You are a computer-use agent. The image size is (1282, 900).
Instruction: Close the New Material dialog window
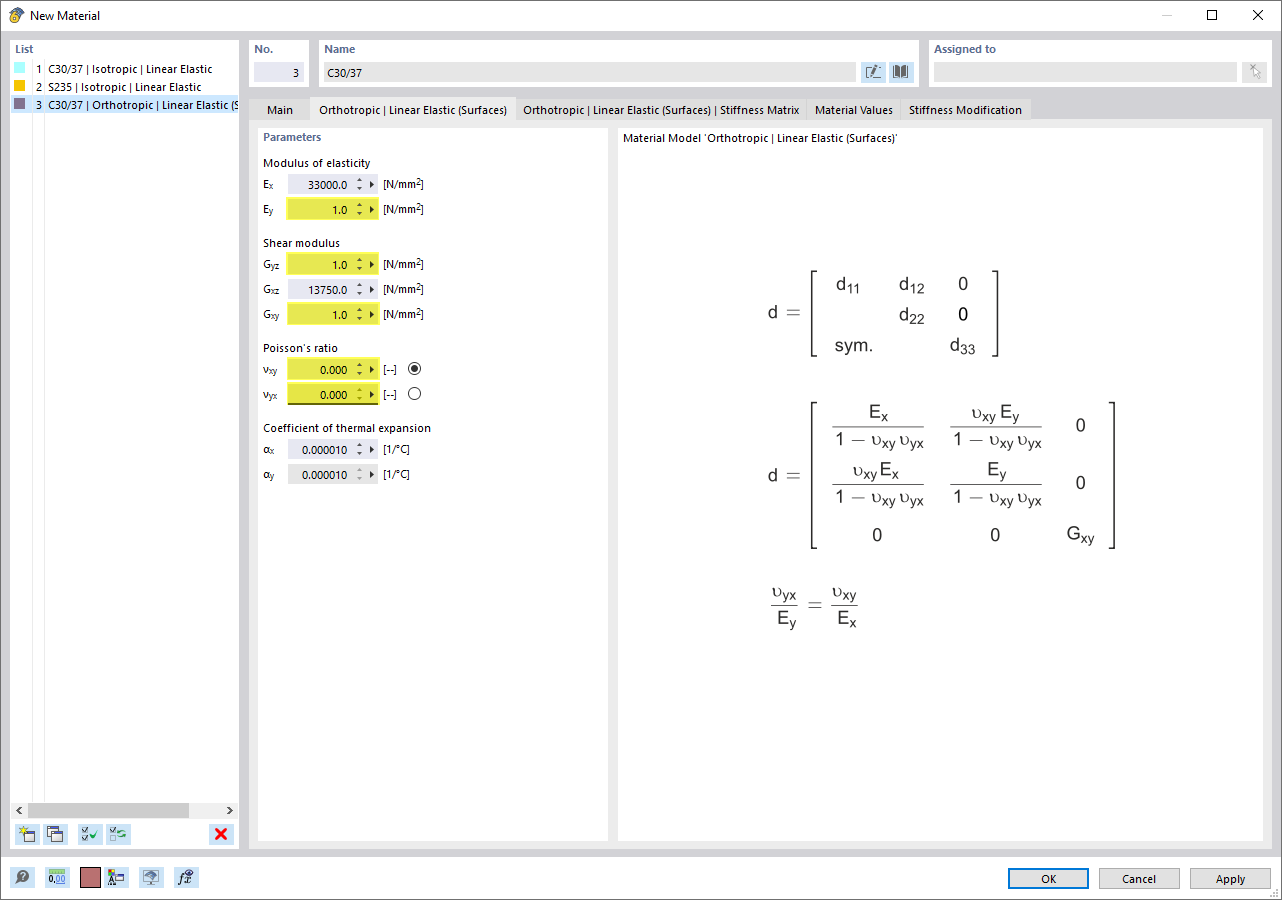1258,15
